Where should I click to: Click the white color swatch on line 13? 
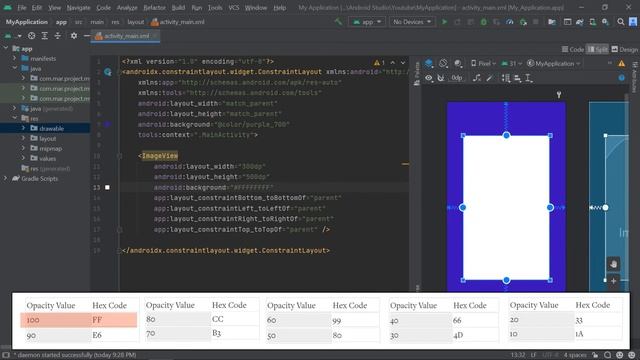coord(107,187)
